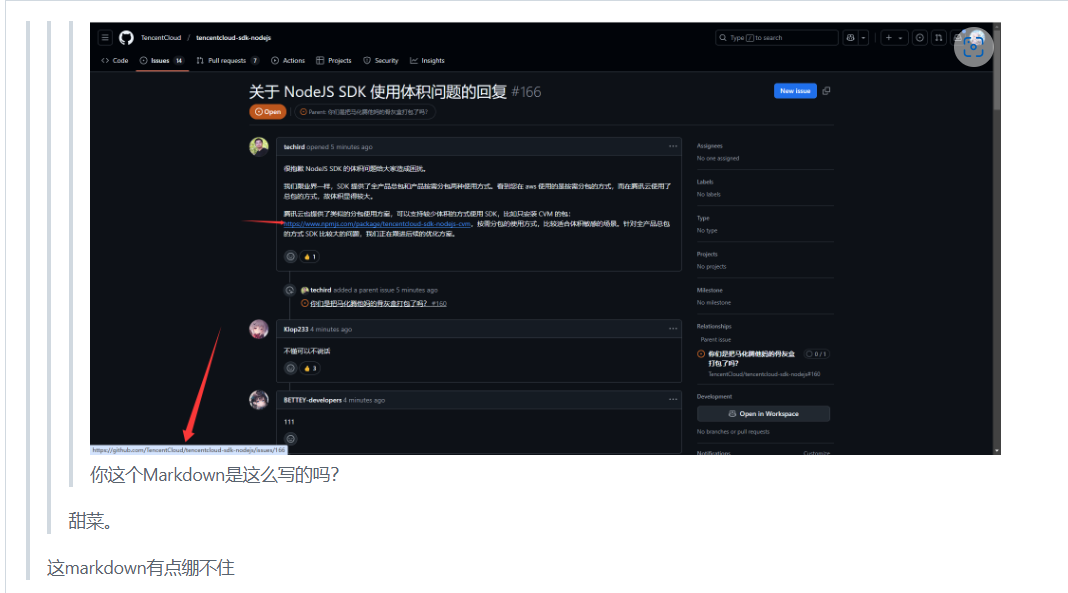Open the parent issue link #160 in timeline
This screenshot has width=1068, height=593.
point(379,304)
